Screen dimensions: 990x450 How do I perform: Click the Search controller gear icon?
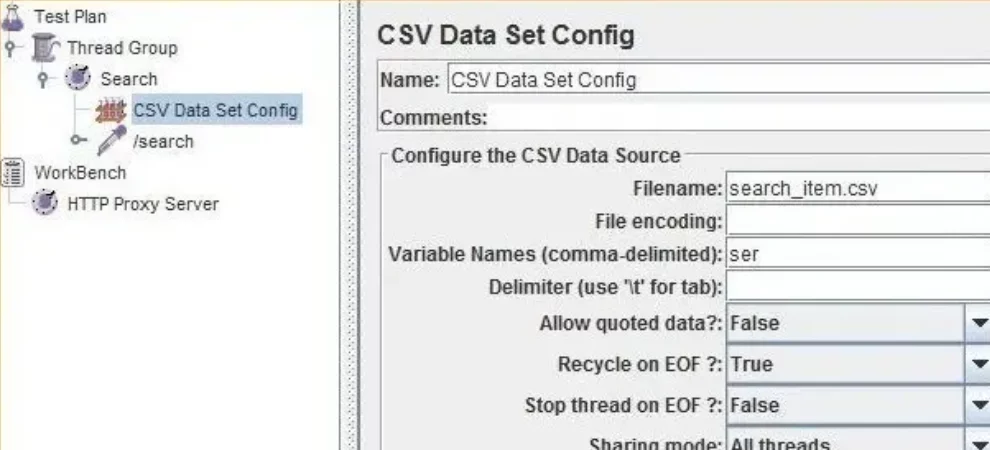[x=78, y=78]
